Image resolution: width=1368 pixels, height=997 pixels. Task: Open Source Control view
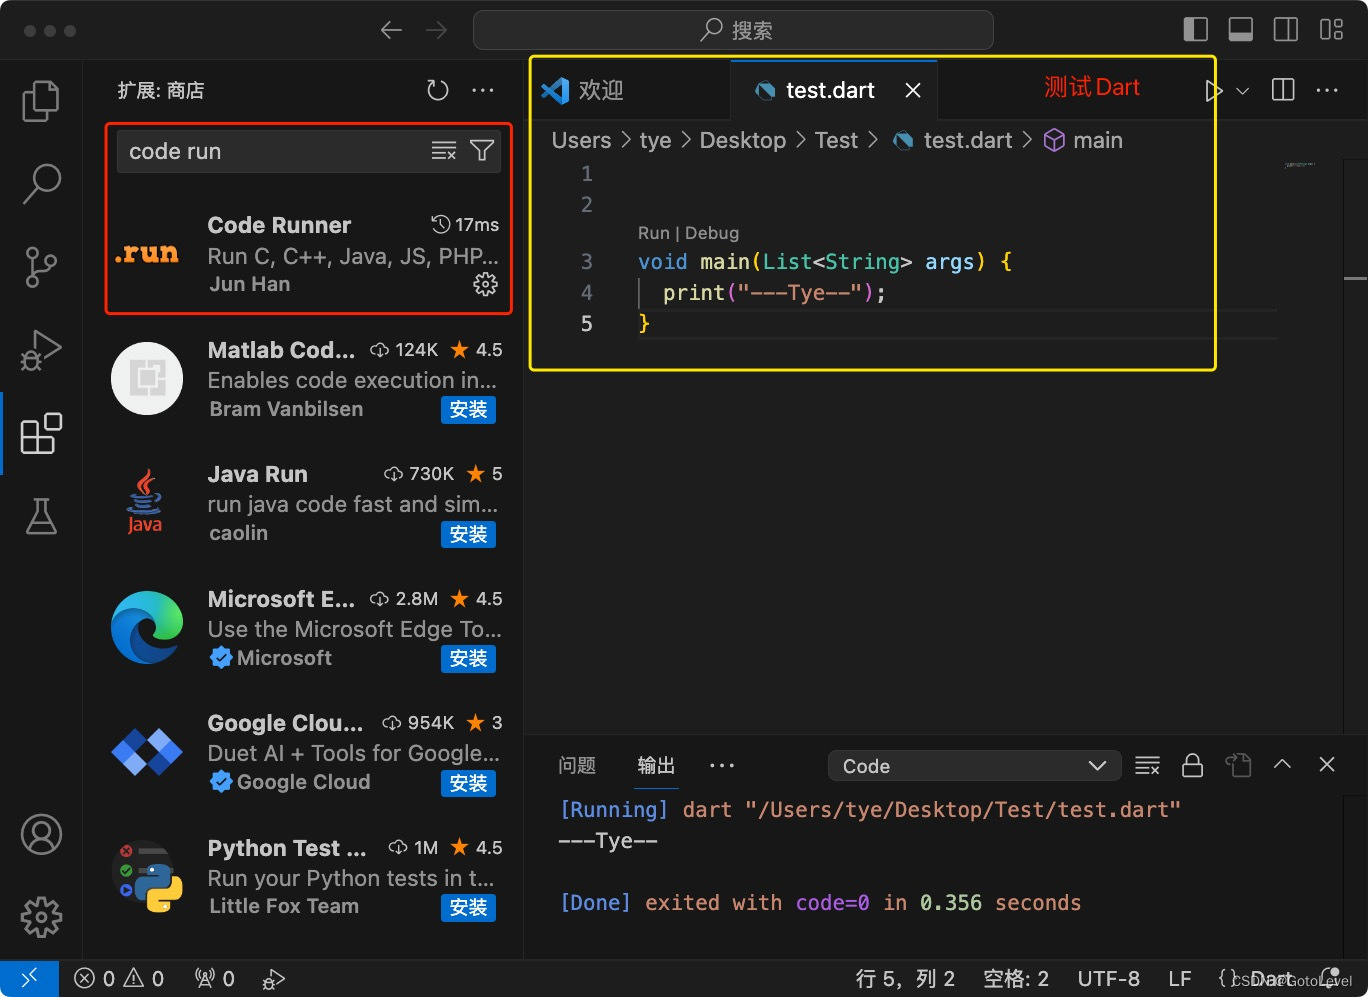point(41,267)
